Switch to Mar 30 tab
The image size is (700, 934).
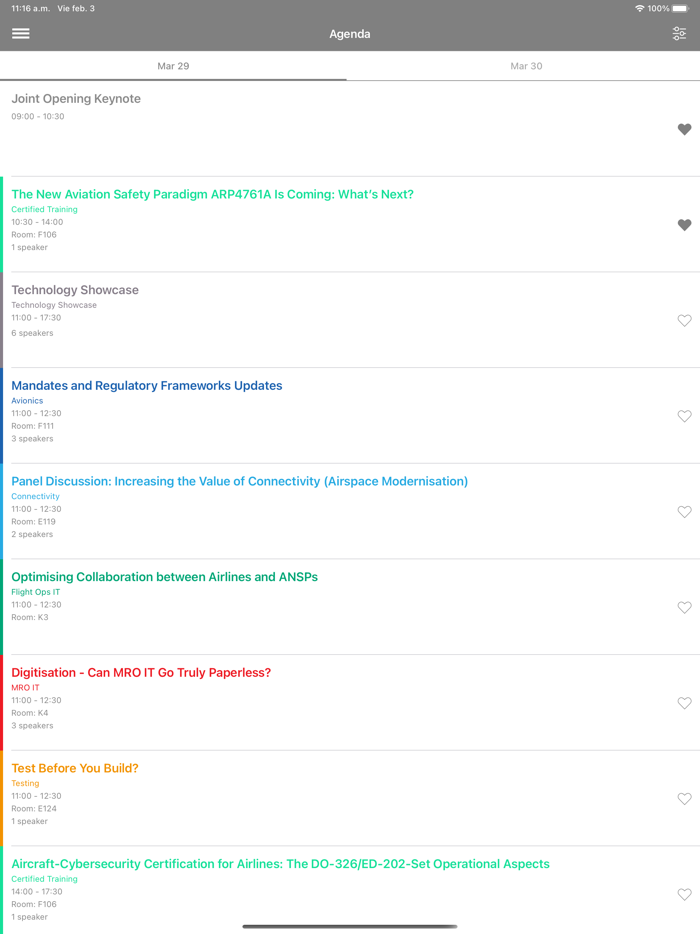(x=526, y=66)
